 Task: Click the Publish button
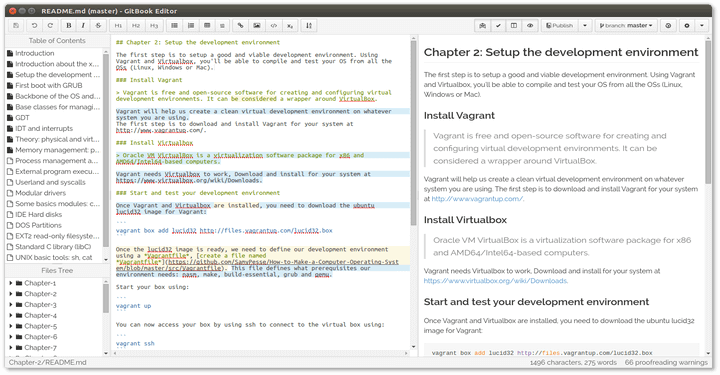(x=560, y=26)
